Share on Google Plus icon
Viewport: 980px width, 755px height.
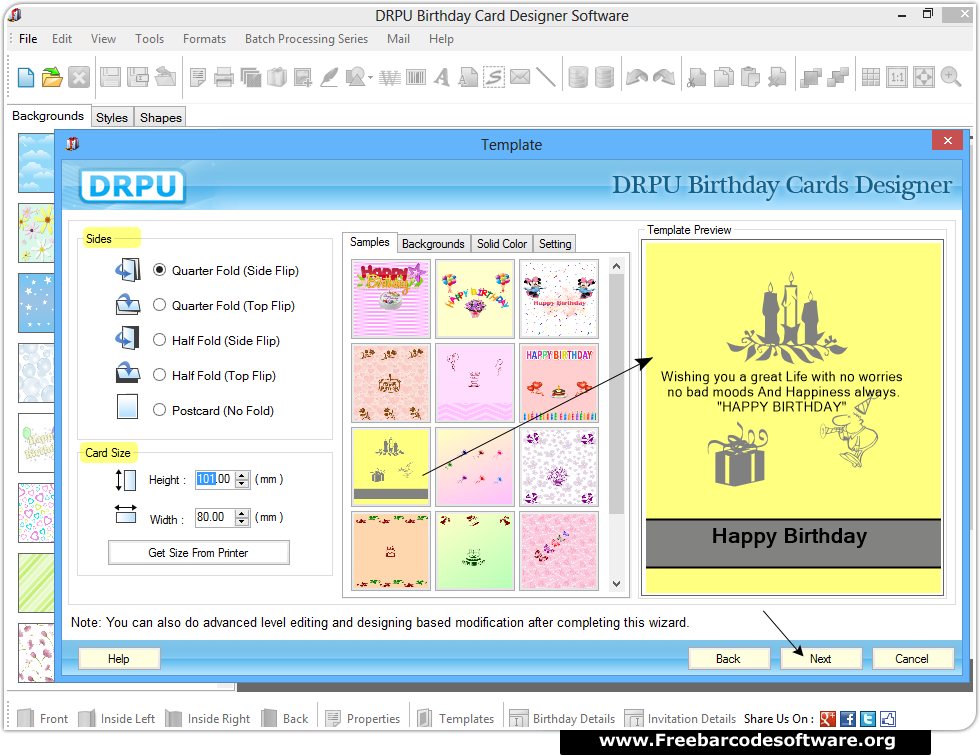pos(828,719)
